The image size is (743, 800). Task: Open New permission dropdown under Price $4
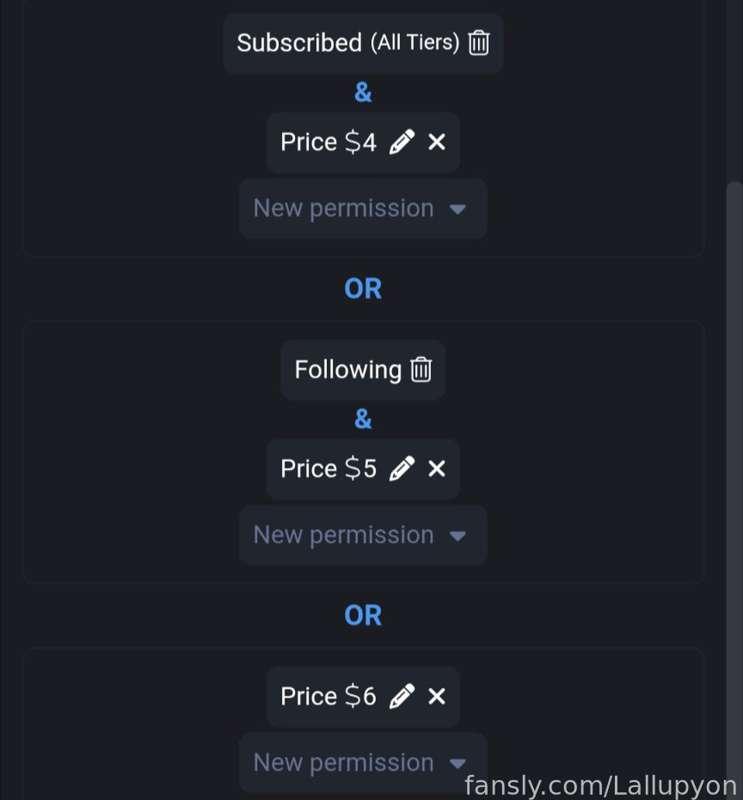click(363, 209)
